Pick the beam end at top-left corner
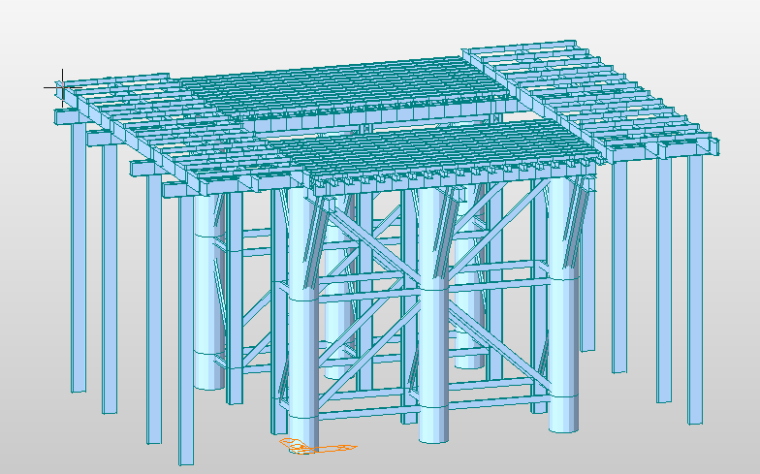This screenshot has height=474, width=760. [62, 117]
